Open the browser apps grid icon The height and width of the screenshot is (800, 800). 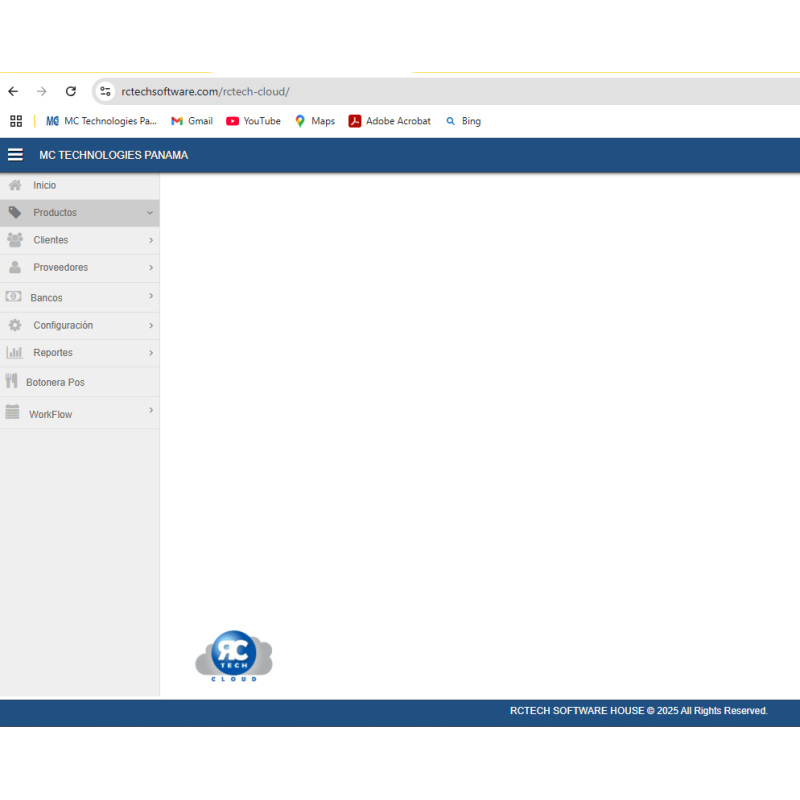[16, 121]
